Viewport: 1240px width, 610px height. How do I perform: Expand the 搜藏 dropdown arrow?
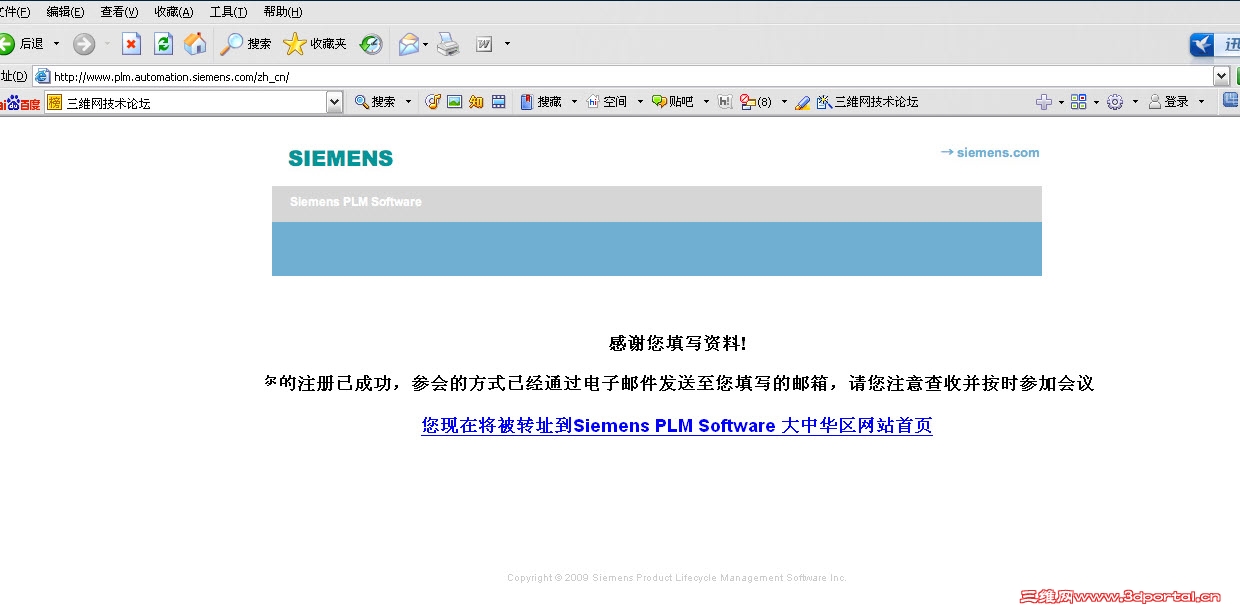tap(574, 102)
